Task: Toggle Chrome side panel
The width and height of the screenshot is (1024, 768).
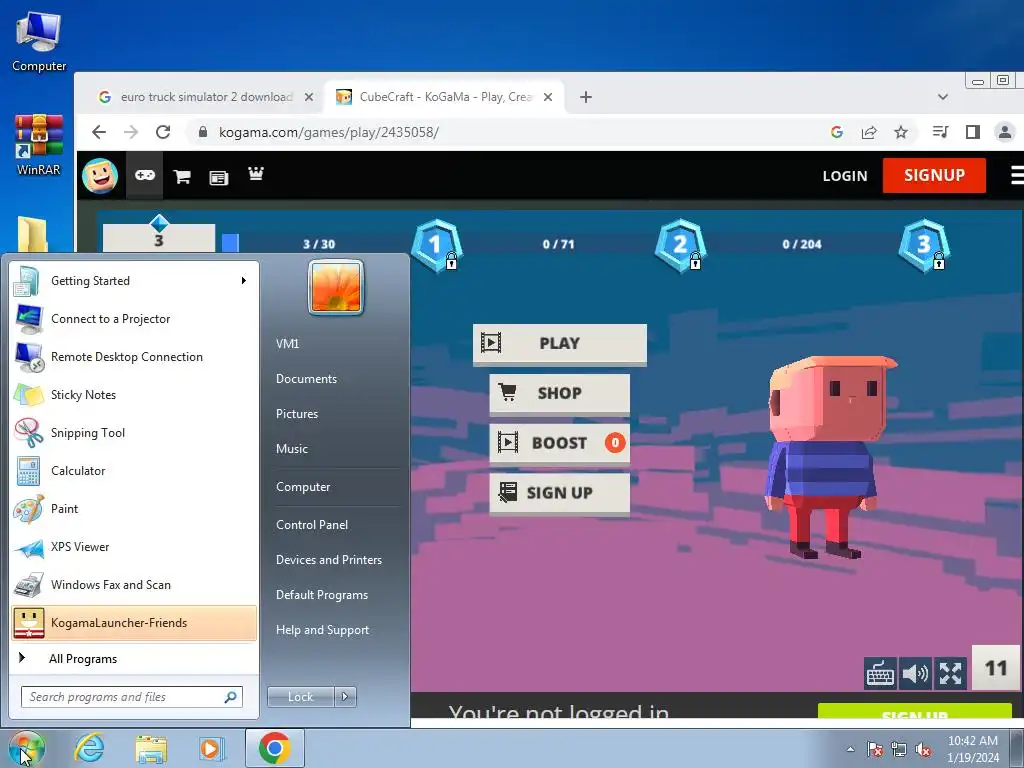Action: (972, 133)
